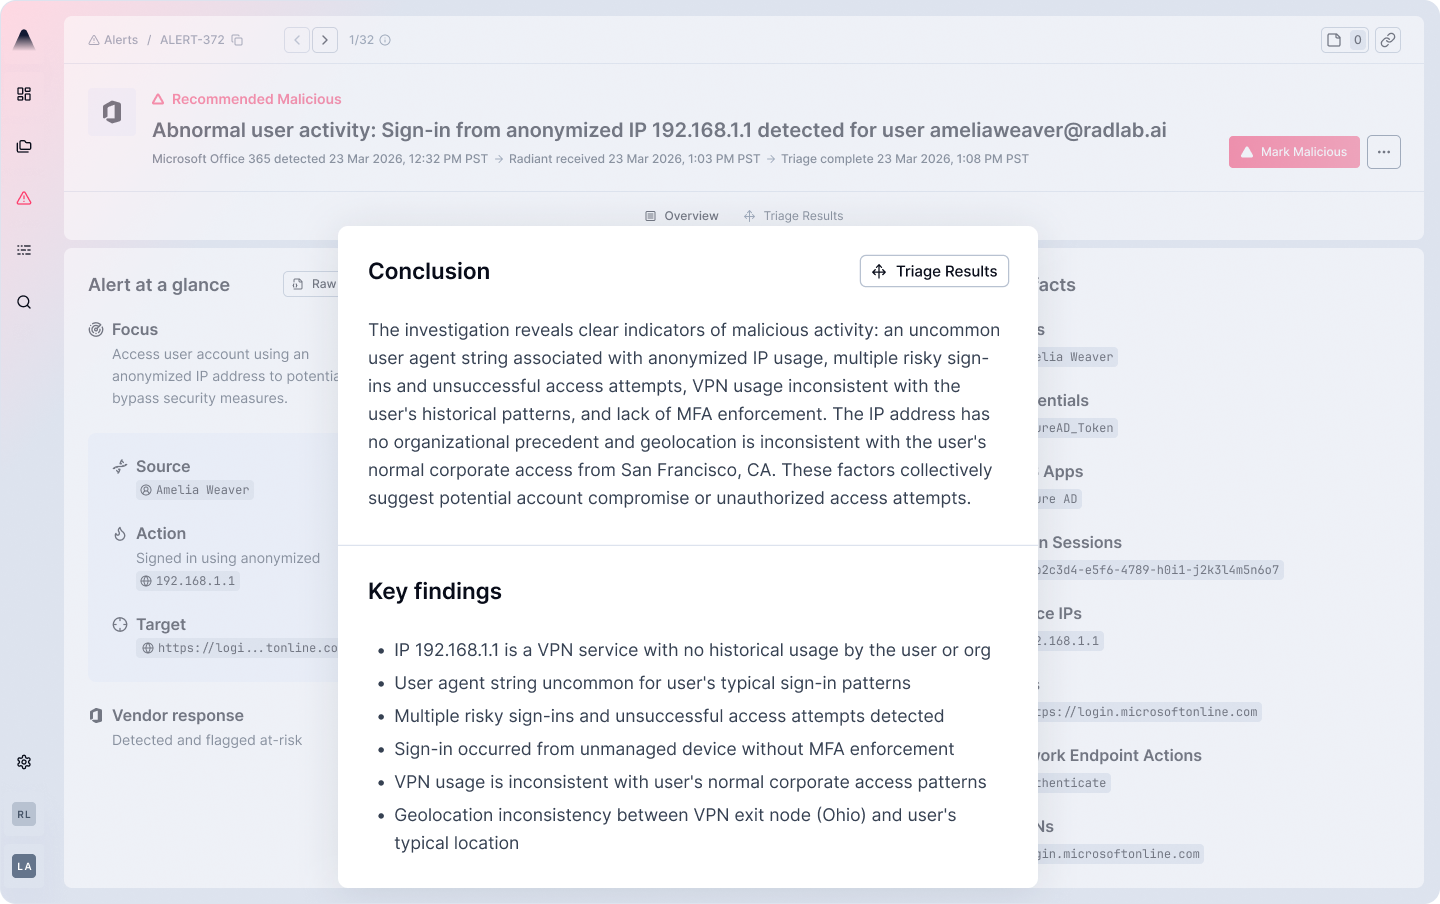Copy the ALERT-372 ID with copy icon
Image resolution: width=1440 pixels, height=904 pixels.
237,40
